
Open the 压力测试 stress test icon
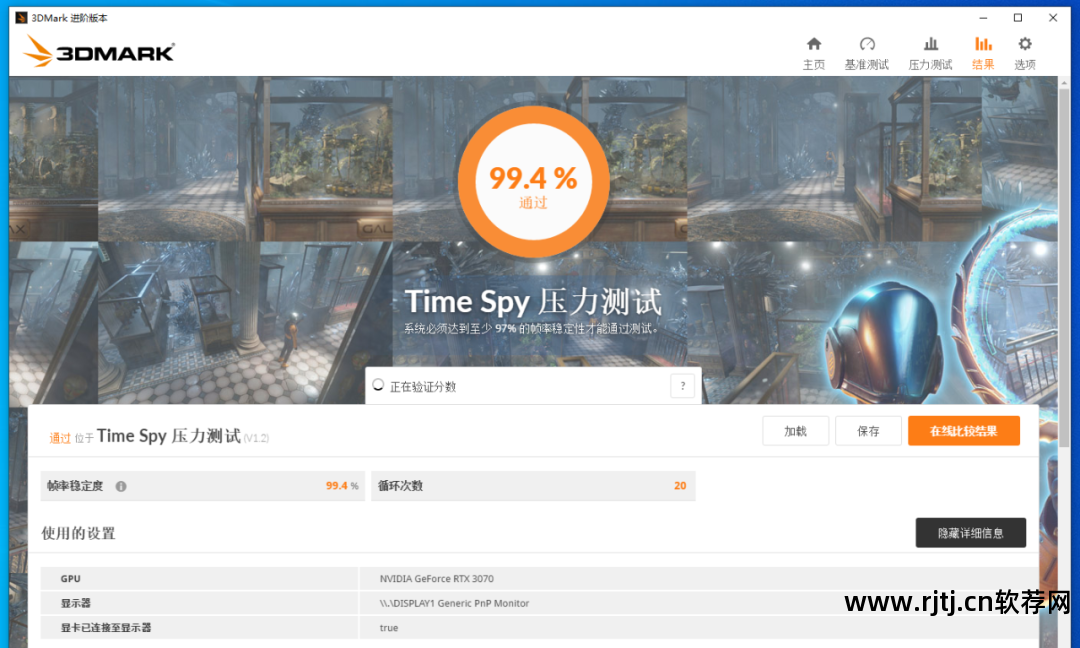coord(931,44)
